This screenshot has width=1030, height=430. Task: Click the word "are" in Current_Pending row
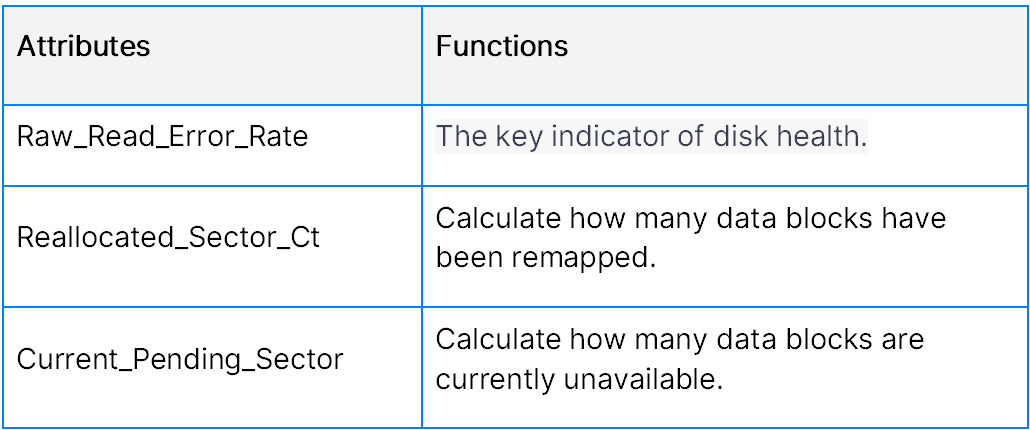[903, 340]
